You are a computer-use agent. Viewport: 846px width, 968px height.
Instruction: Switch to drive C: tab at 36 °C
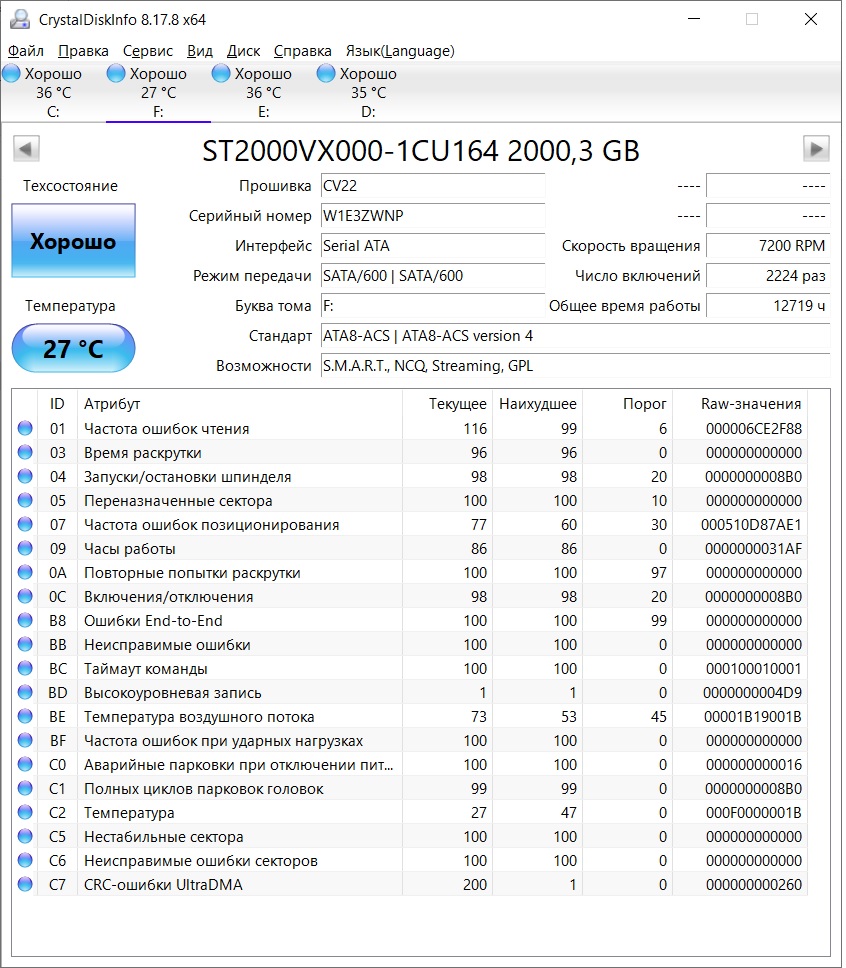coord(53,92)
